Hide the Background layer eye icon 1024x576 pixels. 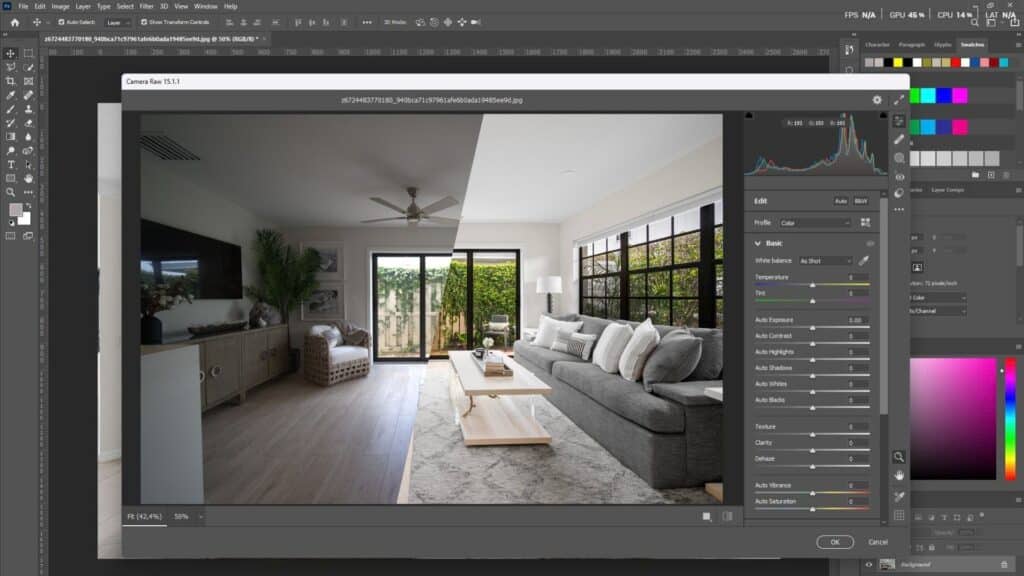pyautogui.click(x=868, y=565)
